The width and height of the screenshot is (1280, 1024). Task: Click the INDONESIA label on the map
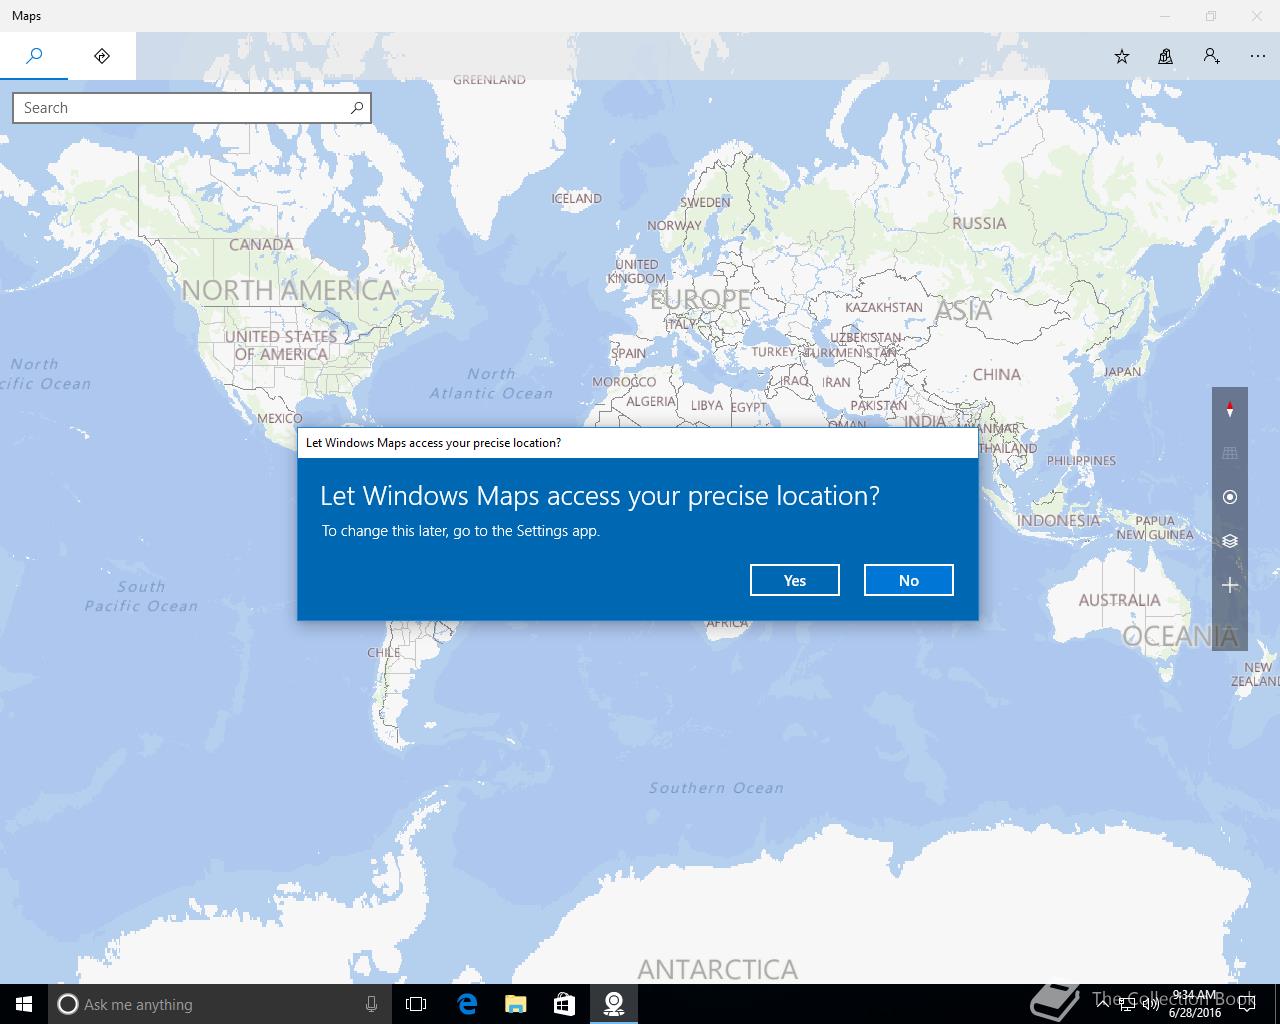1058,520
